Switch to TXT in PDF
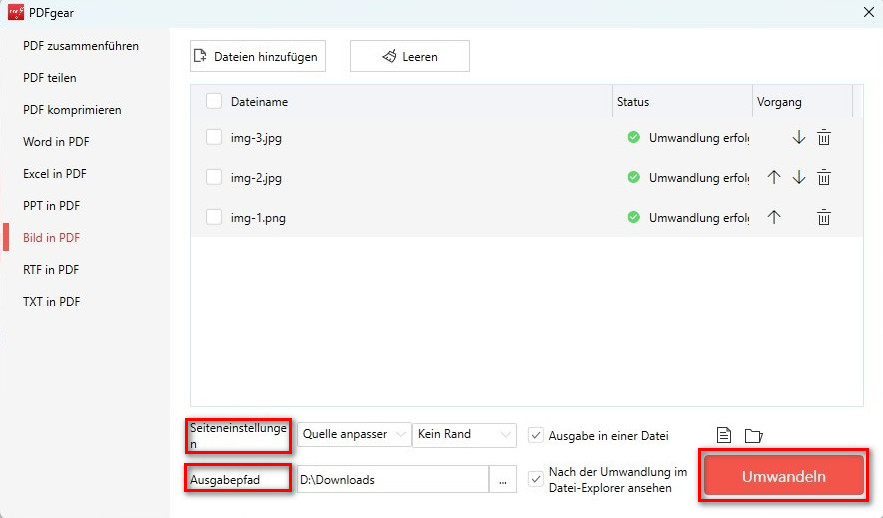 [51, 302]
